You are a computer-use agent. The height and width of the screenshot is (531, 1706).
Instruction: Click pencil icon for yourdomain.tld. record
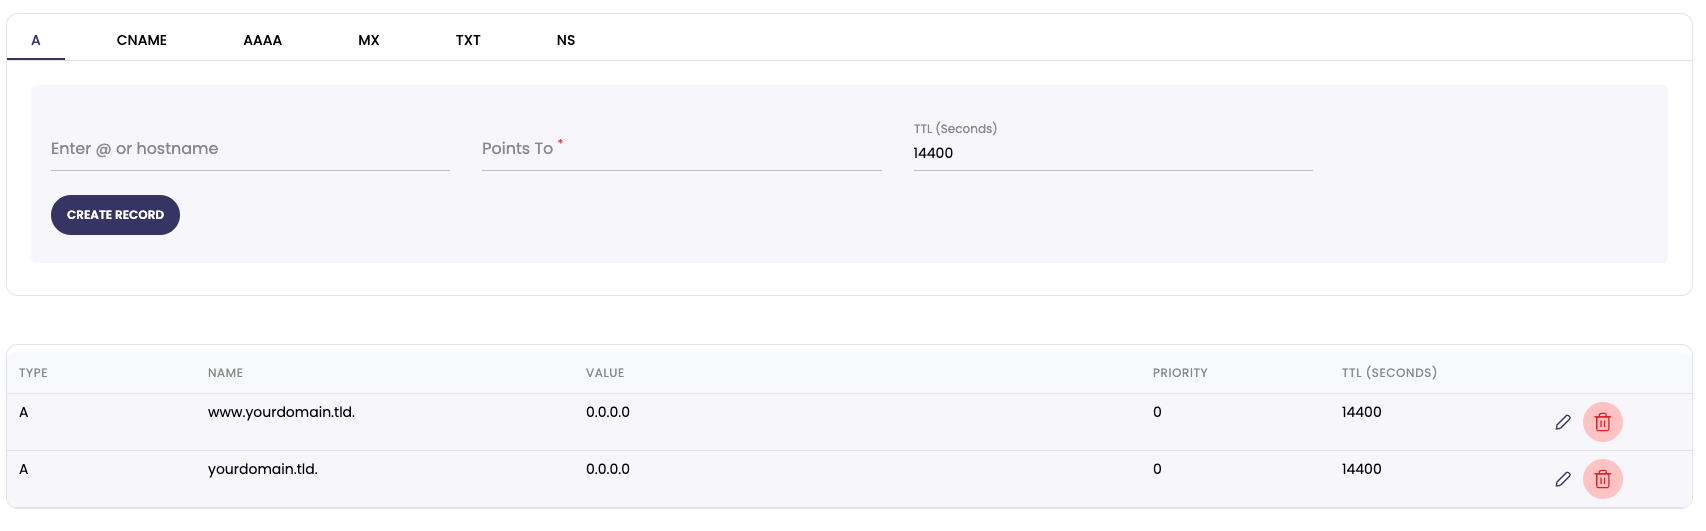click(x=1563, y=479)
